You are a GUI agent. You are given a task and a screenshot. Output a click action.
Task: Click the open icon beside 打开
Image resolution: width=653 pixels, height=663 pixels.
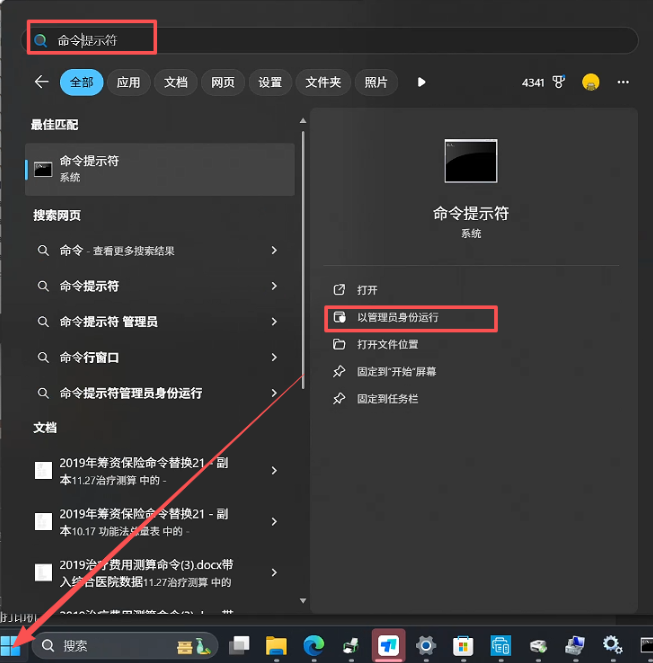(339, 290)
